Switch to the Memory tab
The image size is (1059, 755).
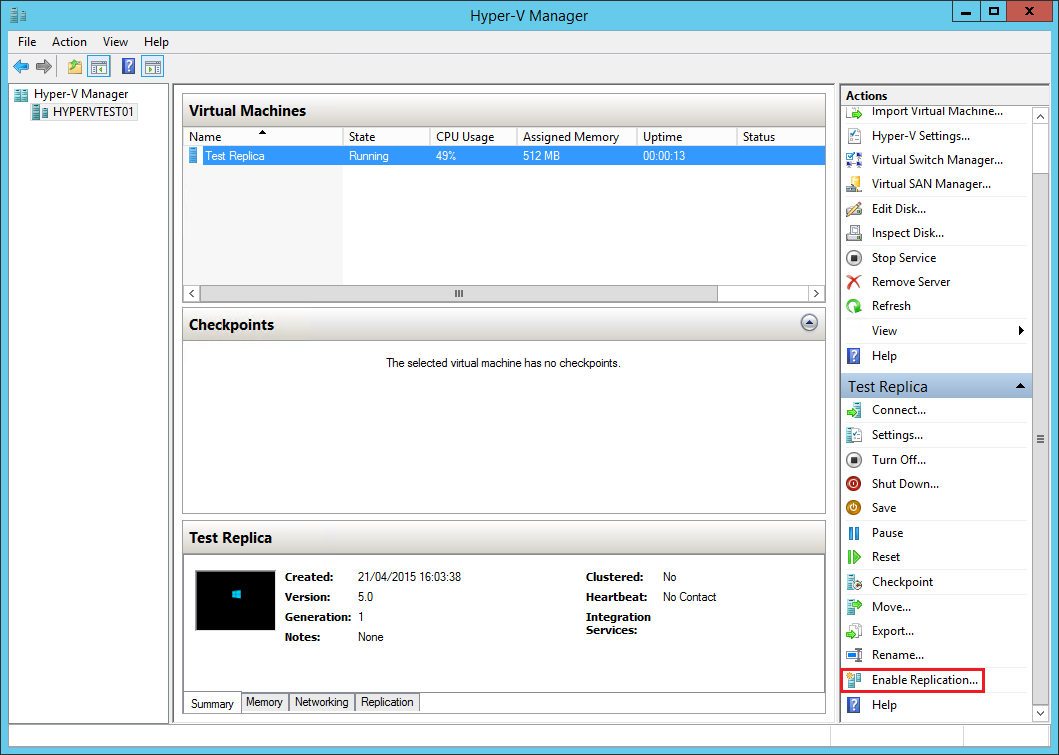click(264, 702)
